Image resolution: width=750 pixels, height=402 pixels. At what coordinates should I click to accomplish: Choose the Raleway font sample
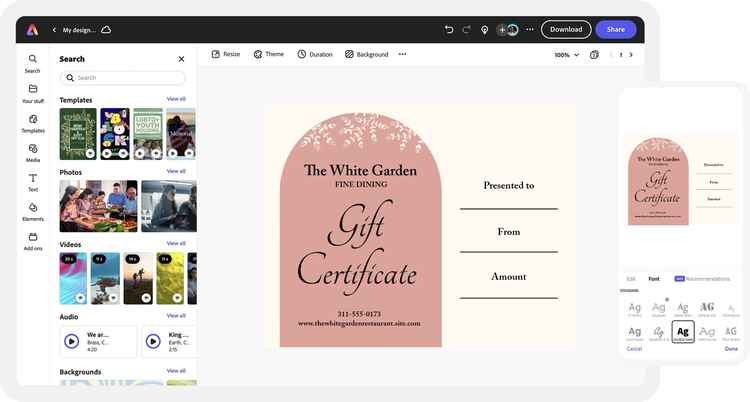pyautogui.click(x=659, y=309)
